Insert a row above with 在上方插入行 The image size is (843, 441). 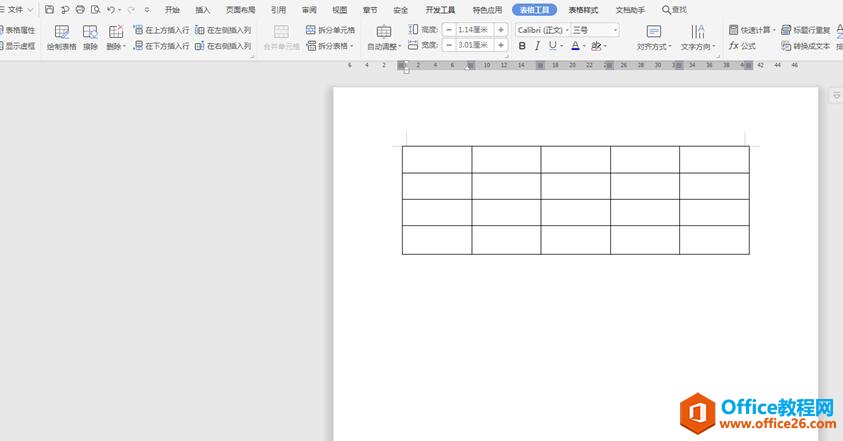[161, 30]
